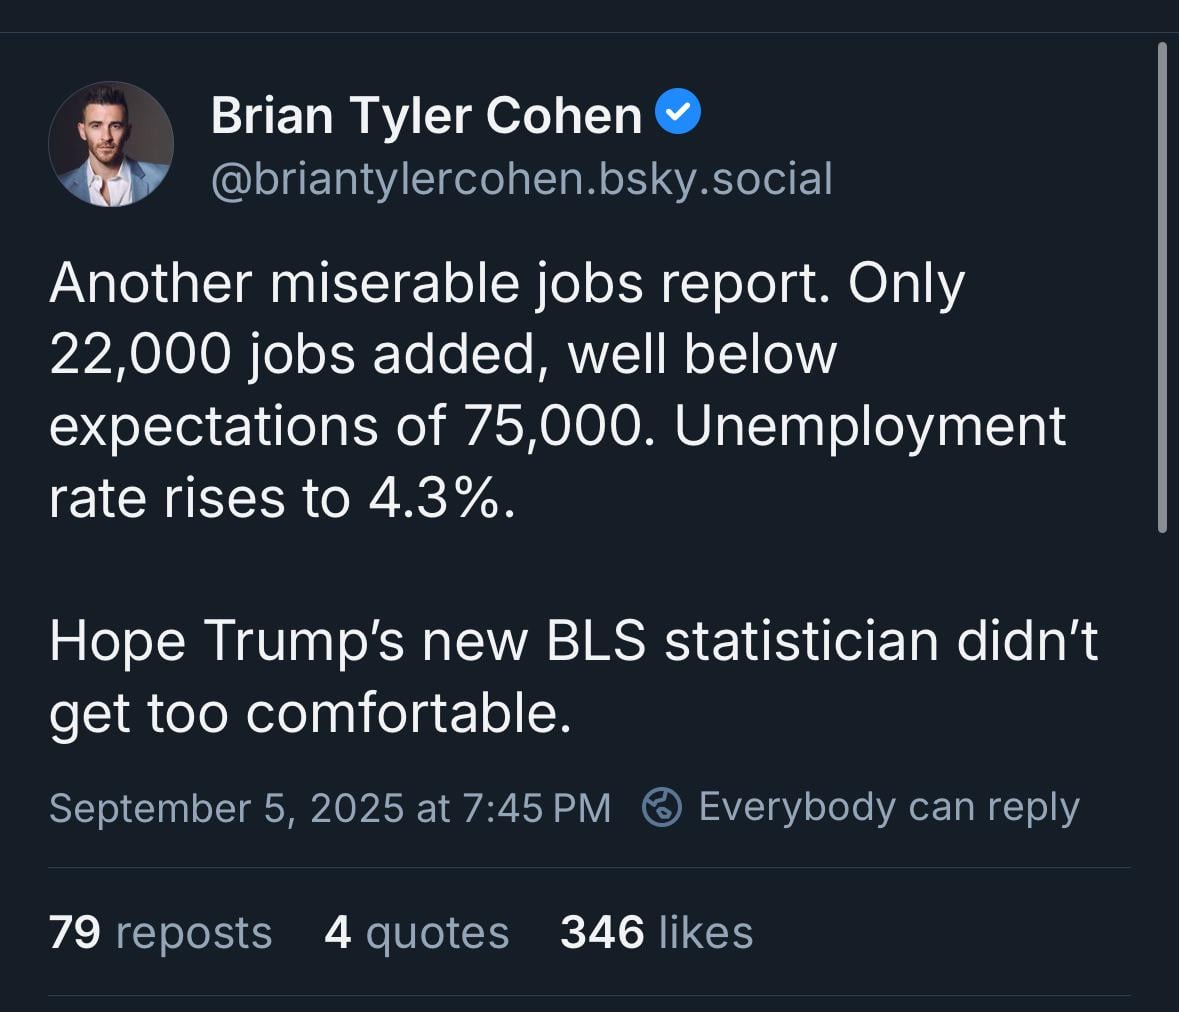Viewport: 1179px width, 1012px height.
Task: Click the bold number 4 before quotes
Action: point(338,932)
